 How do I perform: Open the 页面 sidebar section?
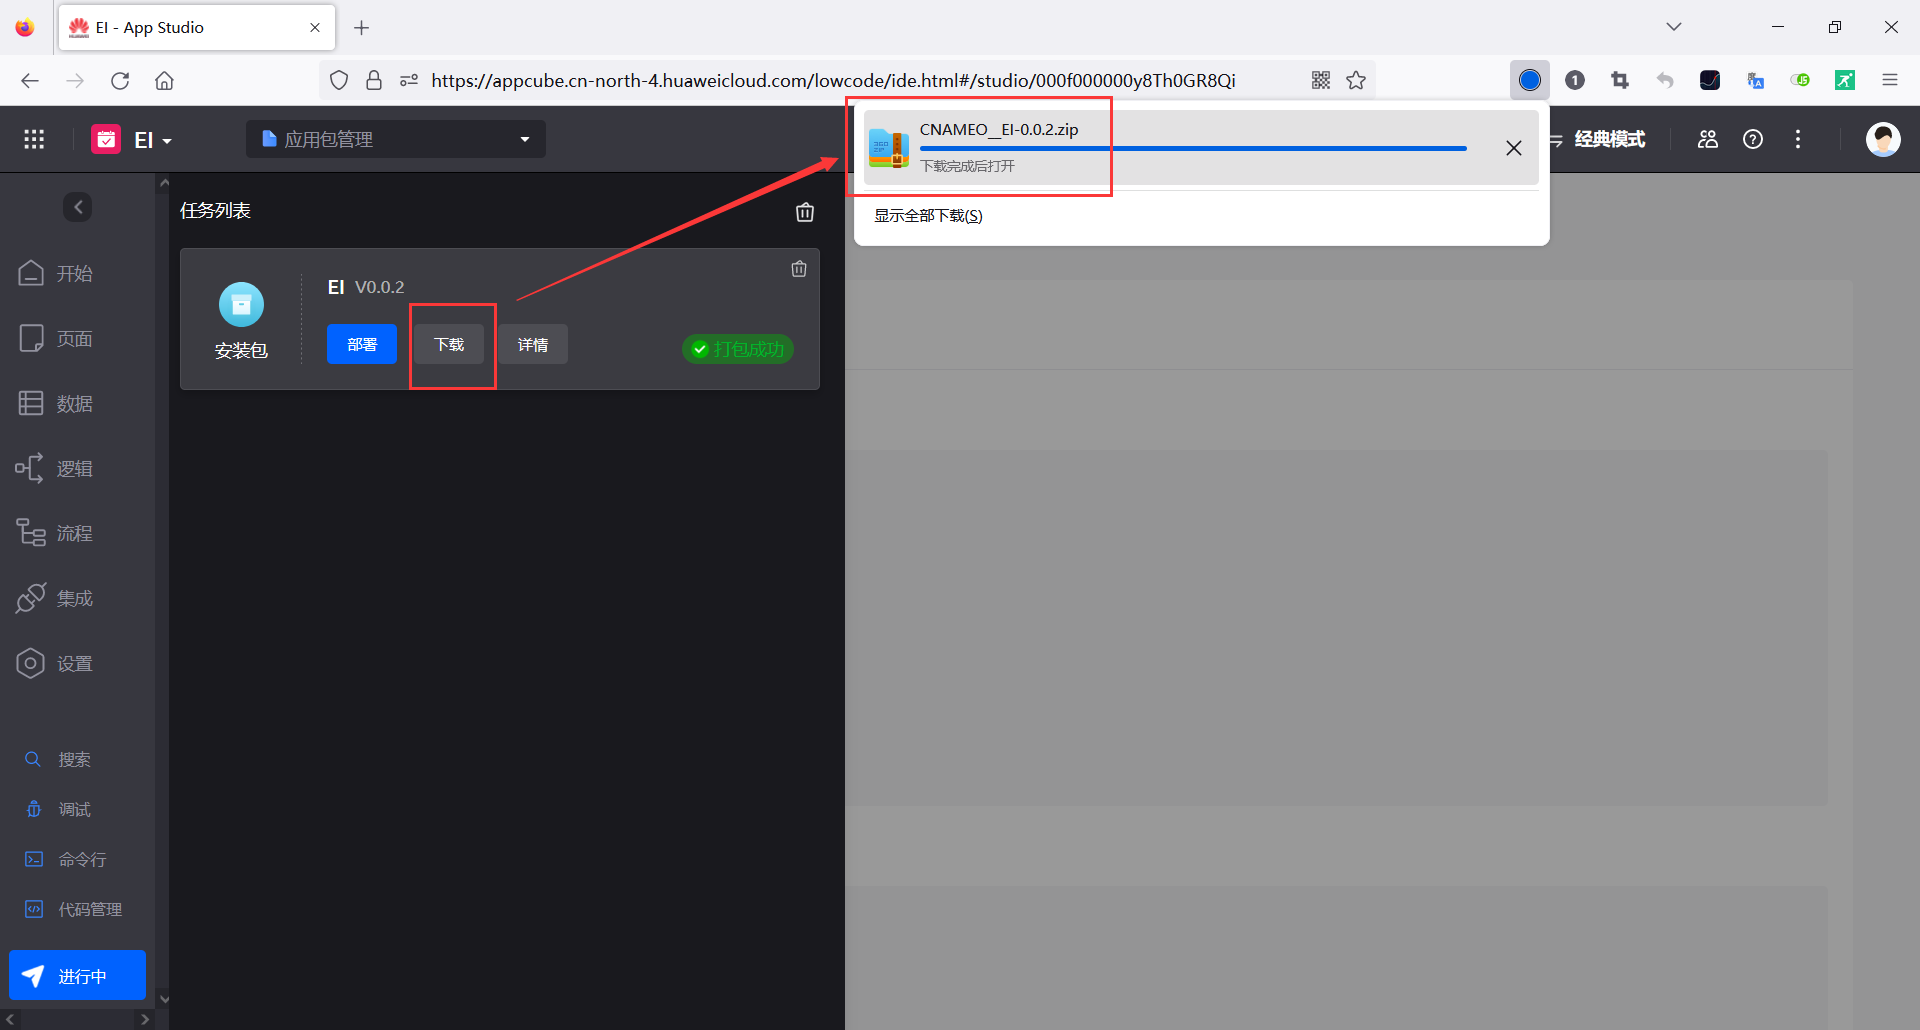tap(56, 338)
